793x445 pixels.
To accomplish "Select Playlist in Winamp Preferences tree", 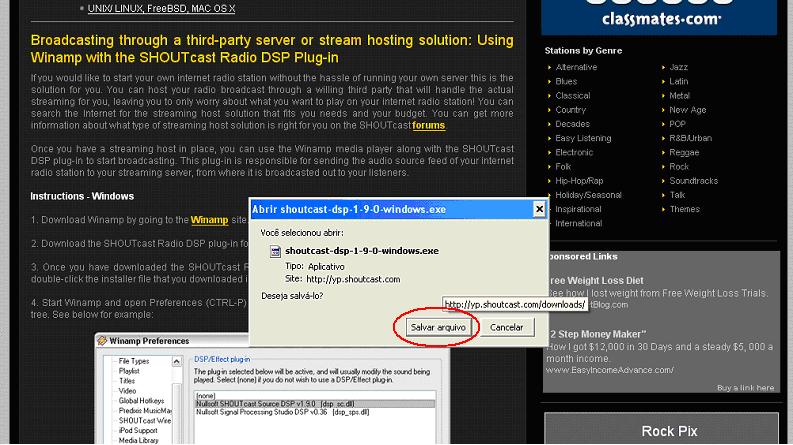I will pos(129,371).
